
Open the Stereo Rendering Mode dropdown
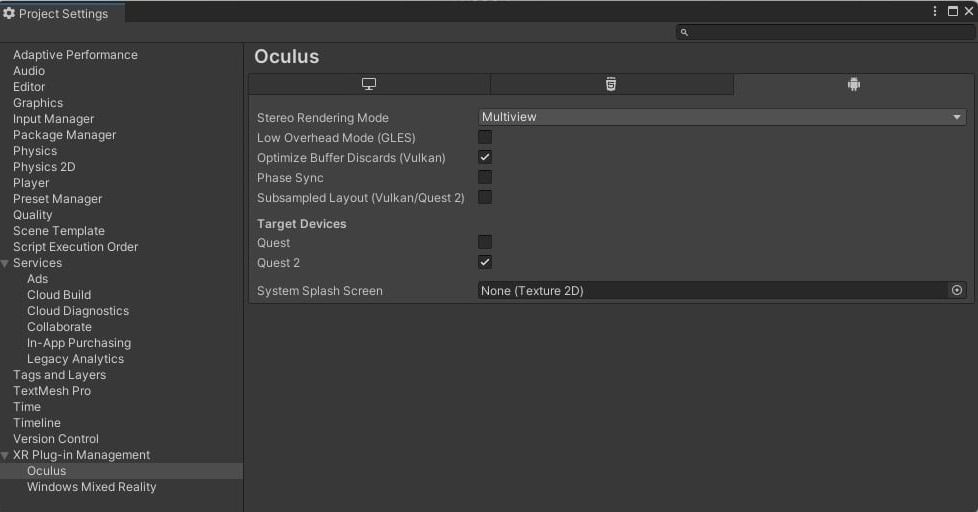click(x=722, y=117)
